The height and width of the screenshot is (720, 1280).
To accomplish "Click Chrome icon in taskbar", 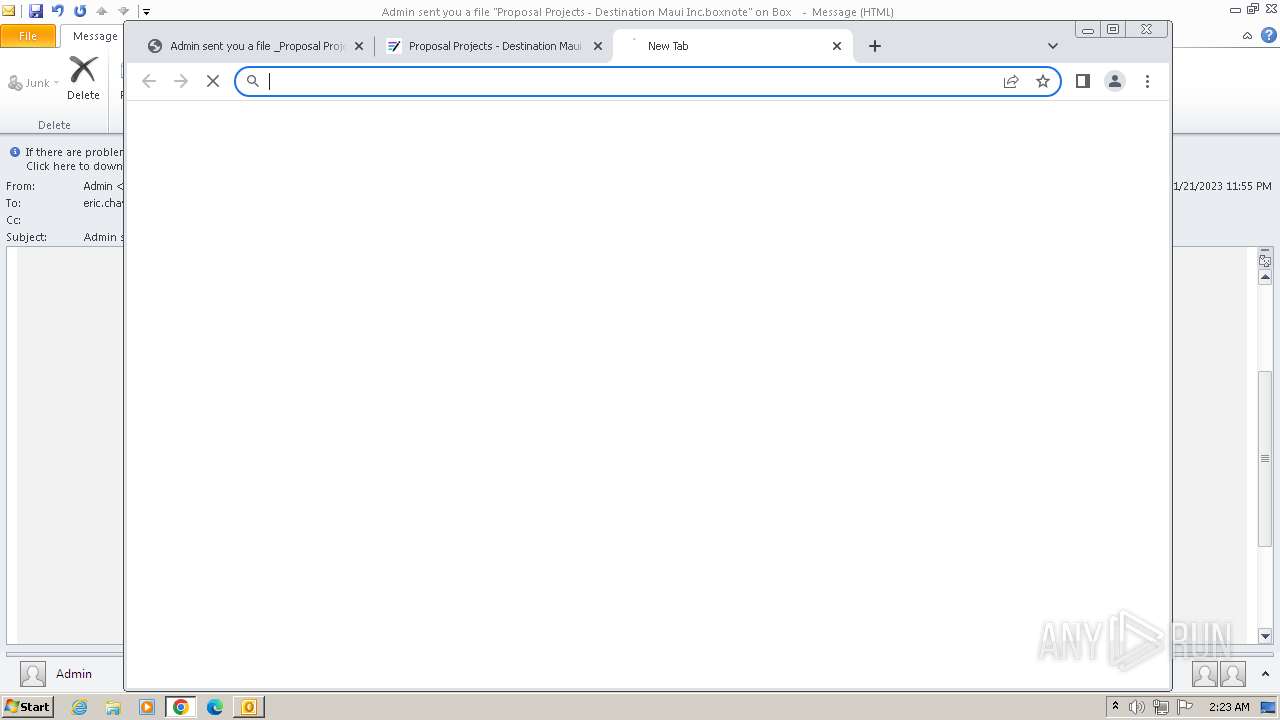I will point(181,707).
